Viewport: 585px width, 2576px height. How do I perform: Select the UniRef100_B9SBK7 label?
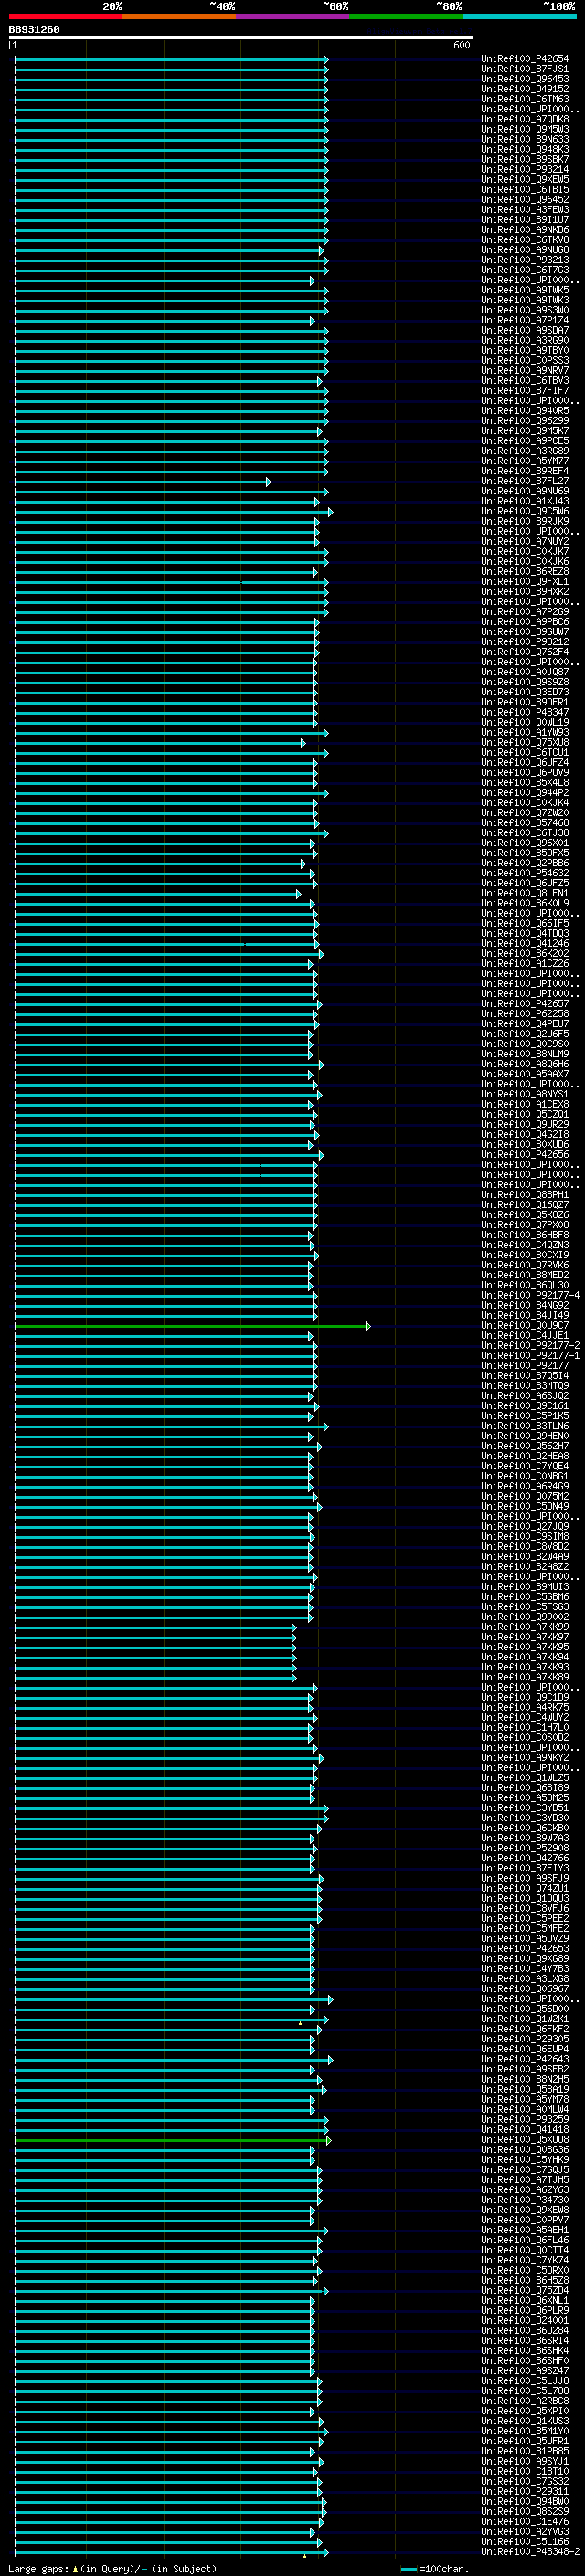pyautogui.click(x=525, y=159)
